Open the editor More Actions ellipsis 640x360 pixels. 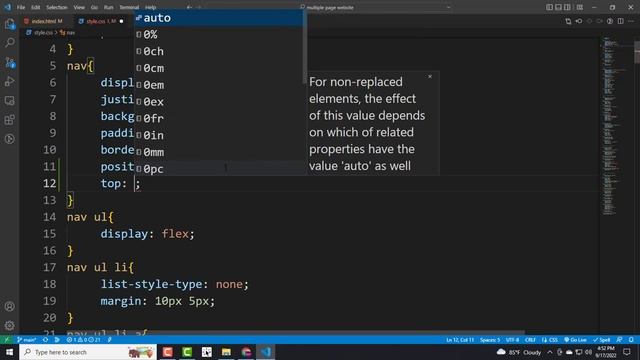click(631, 21)
